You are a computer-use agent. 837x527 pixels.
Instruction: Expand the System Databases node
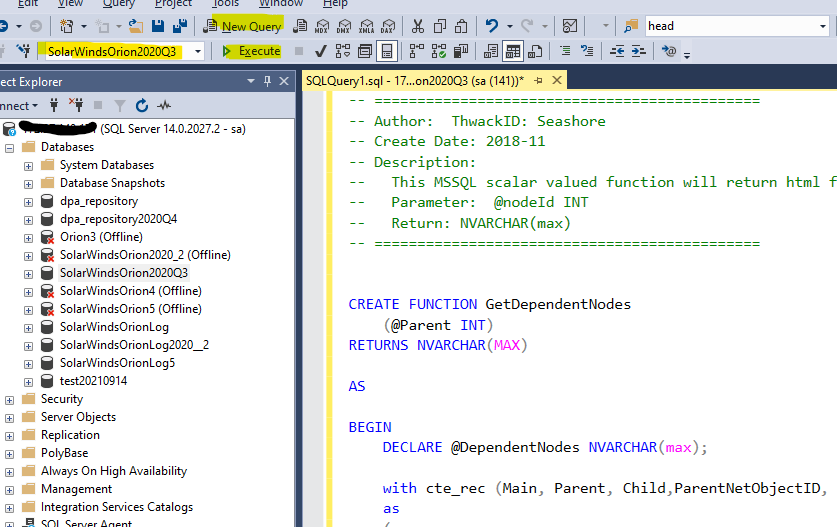click(x=28, y=166)
